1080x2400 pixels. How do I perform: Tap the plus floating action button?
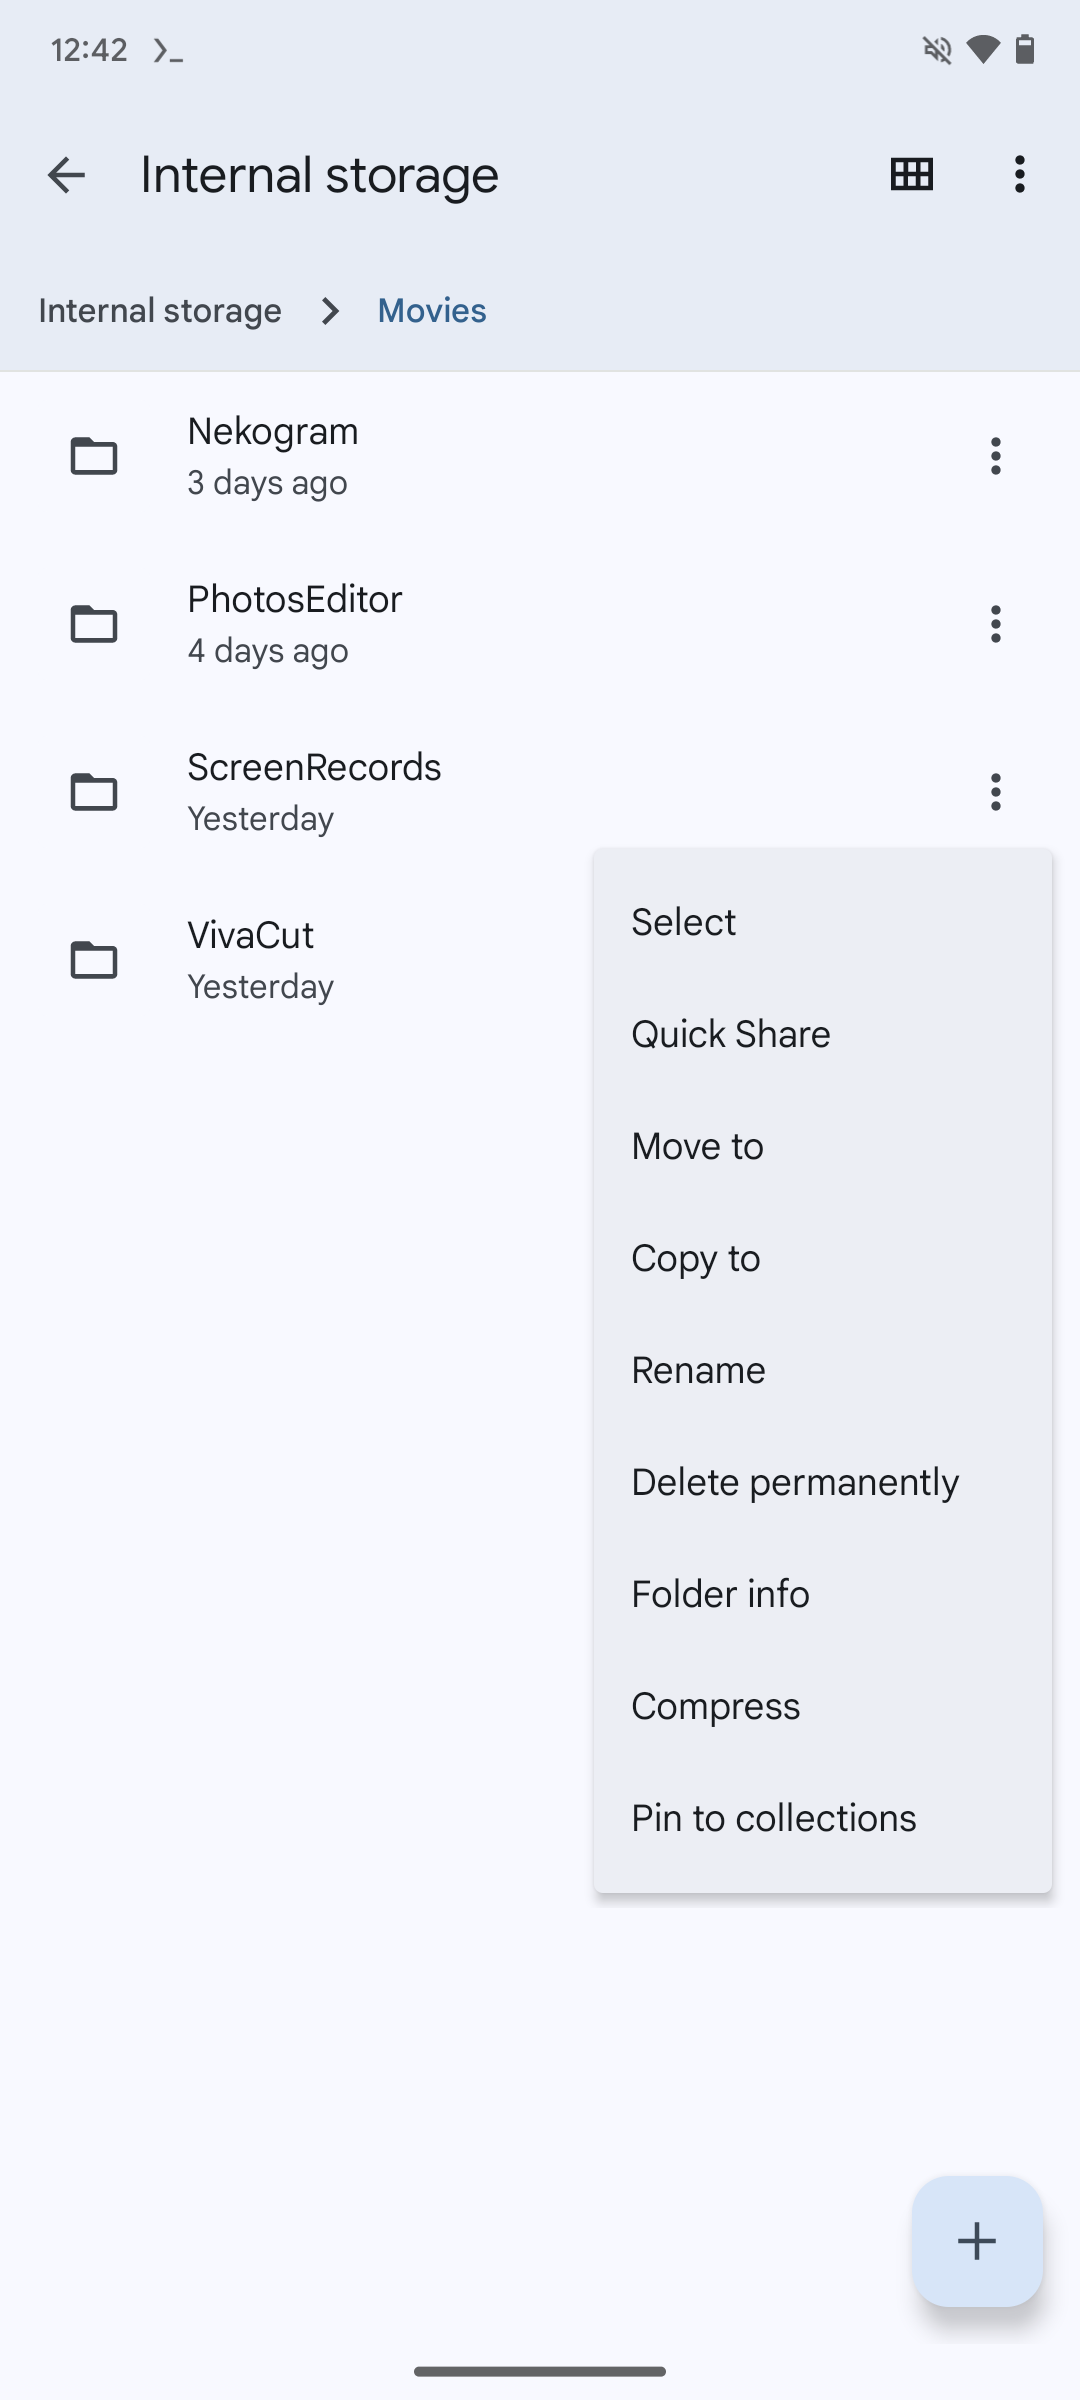[977, 2241]
